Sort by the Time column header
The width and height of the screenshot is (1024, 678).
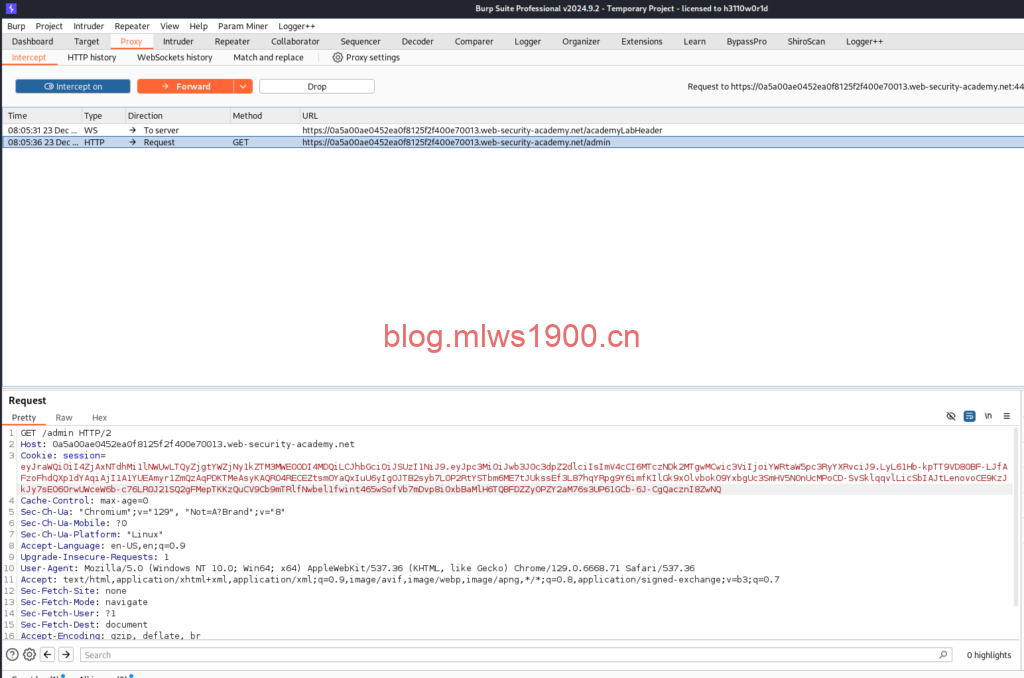(x=42, y=116)
